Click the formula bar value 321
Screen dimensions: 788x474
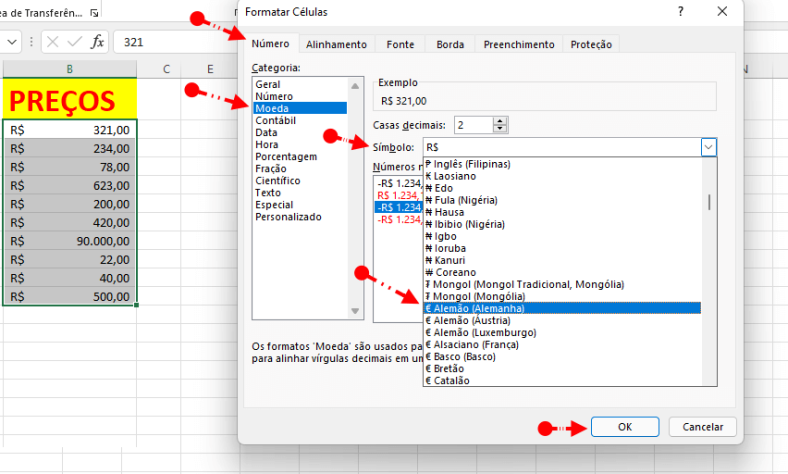click(x=134, y=42)
